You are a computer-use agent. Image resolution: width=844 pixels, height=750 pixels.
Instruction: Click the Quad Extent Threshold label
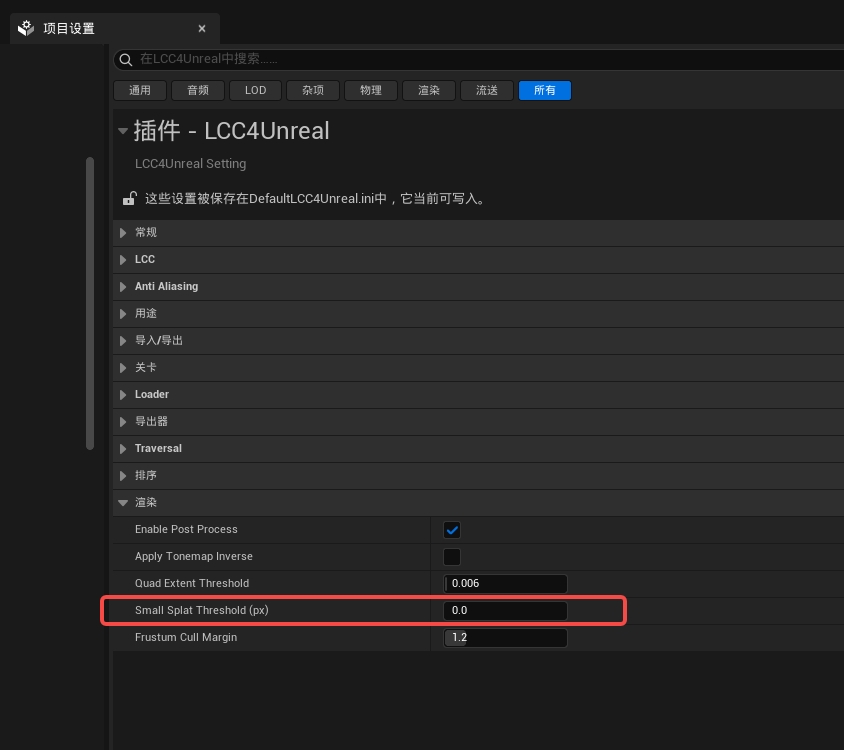(192, 583)
